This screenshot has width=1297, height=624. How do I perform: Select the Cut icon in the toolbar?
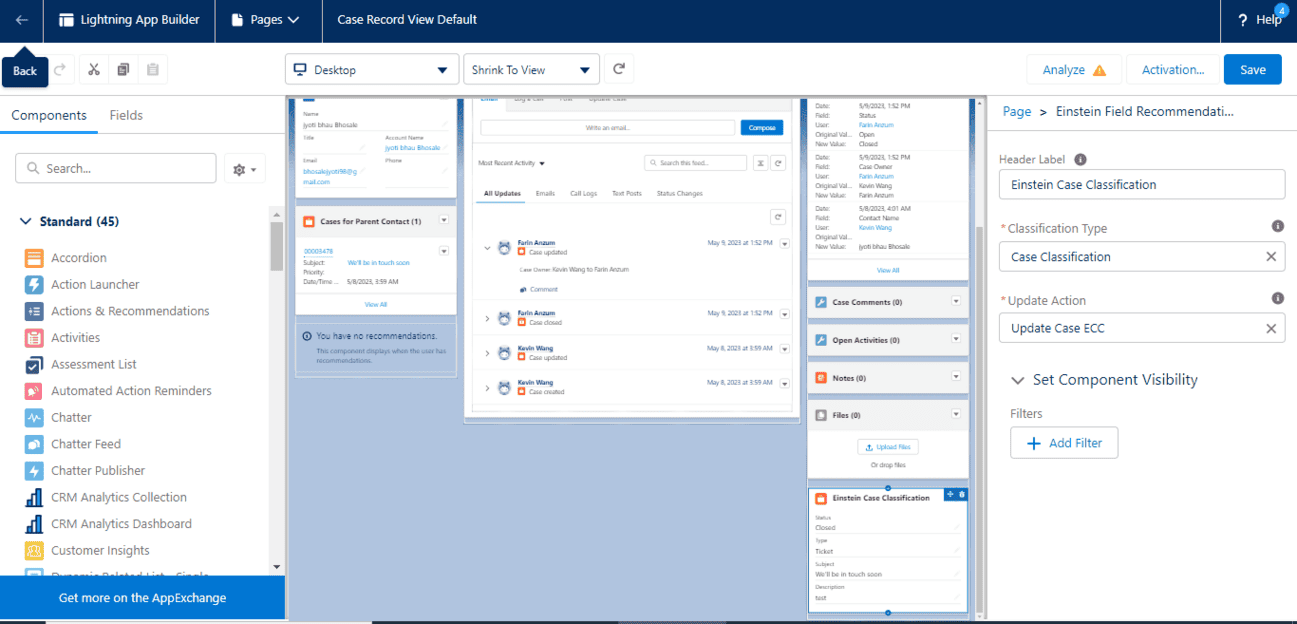click(x=92, y=69)
